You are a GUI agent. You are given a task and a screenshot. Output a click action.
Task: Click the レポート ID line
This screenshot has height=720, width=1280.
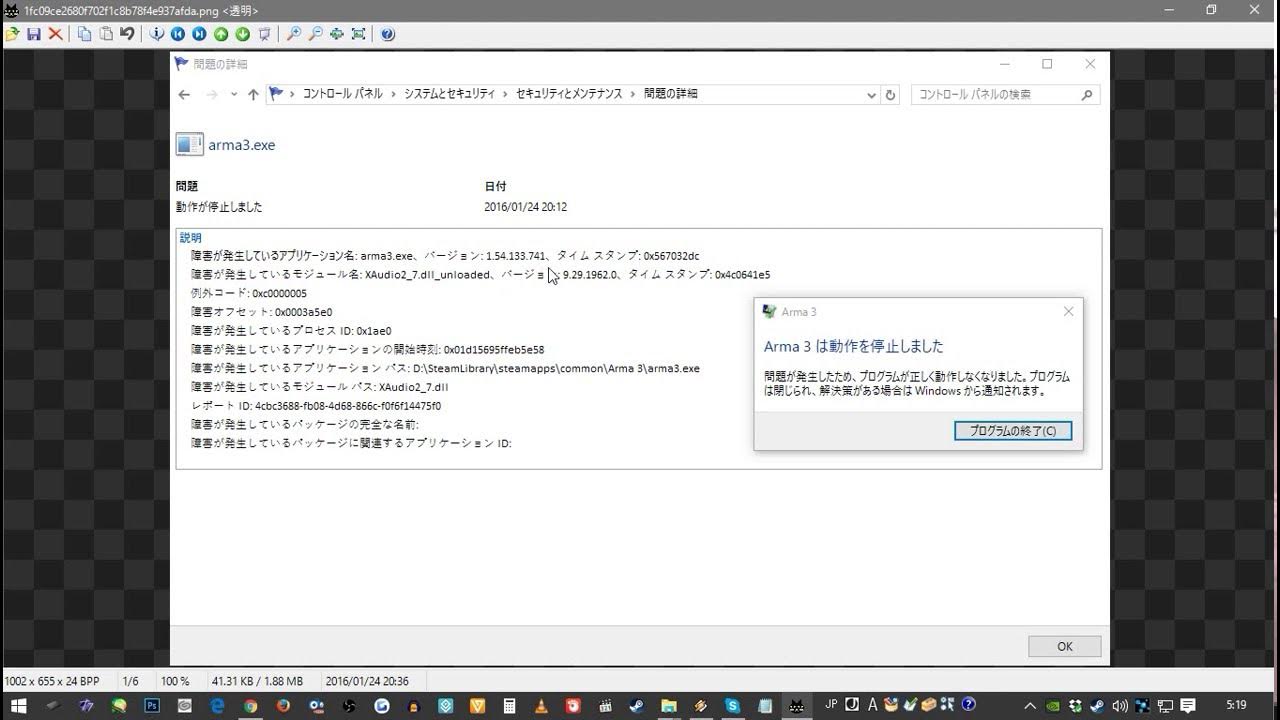316,406
